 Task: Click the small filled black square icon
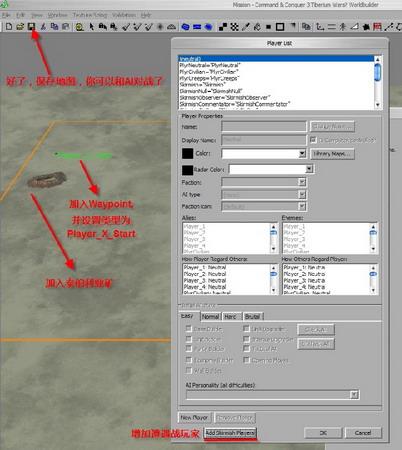coord(268,27)
